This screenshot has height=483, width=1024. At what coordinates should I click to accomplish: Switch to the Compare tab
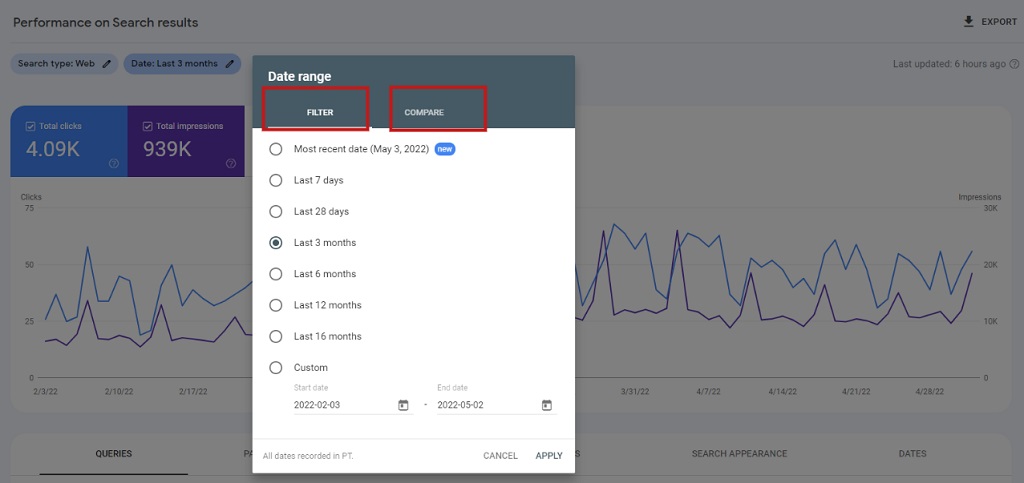coord(424,112)
